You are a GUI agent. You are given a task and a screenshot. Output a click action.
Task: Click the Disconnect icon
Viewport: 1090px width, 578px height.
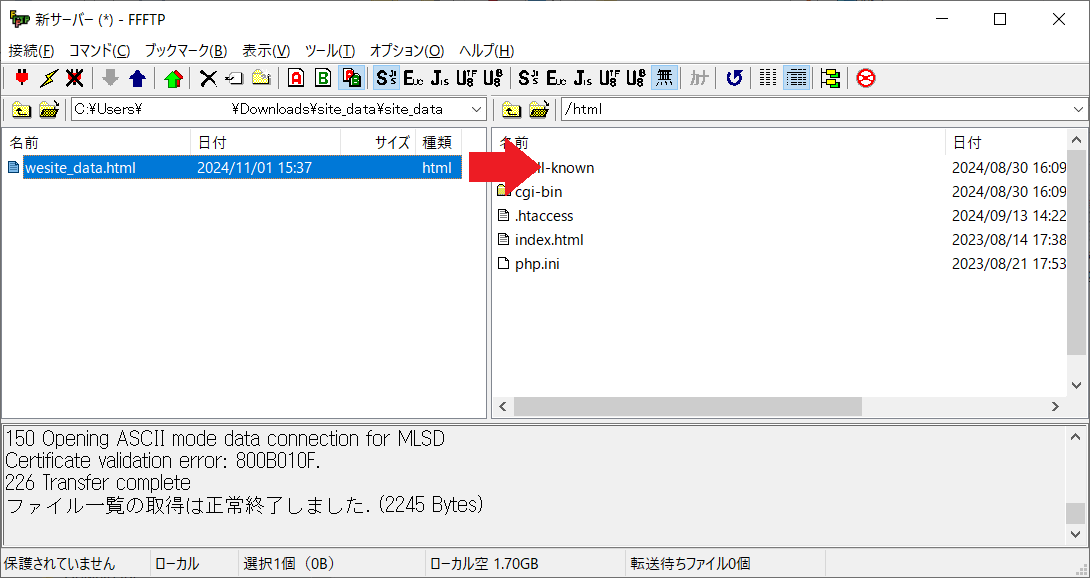coord(74,78)
